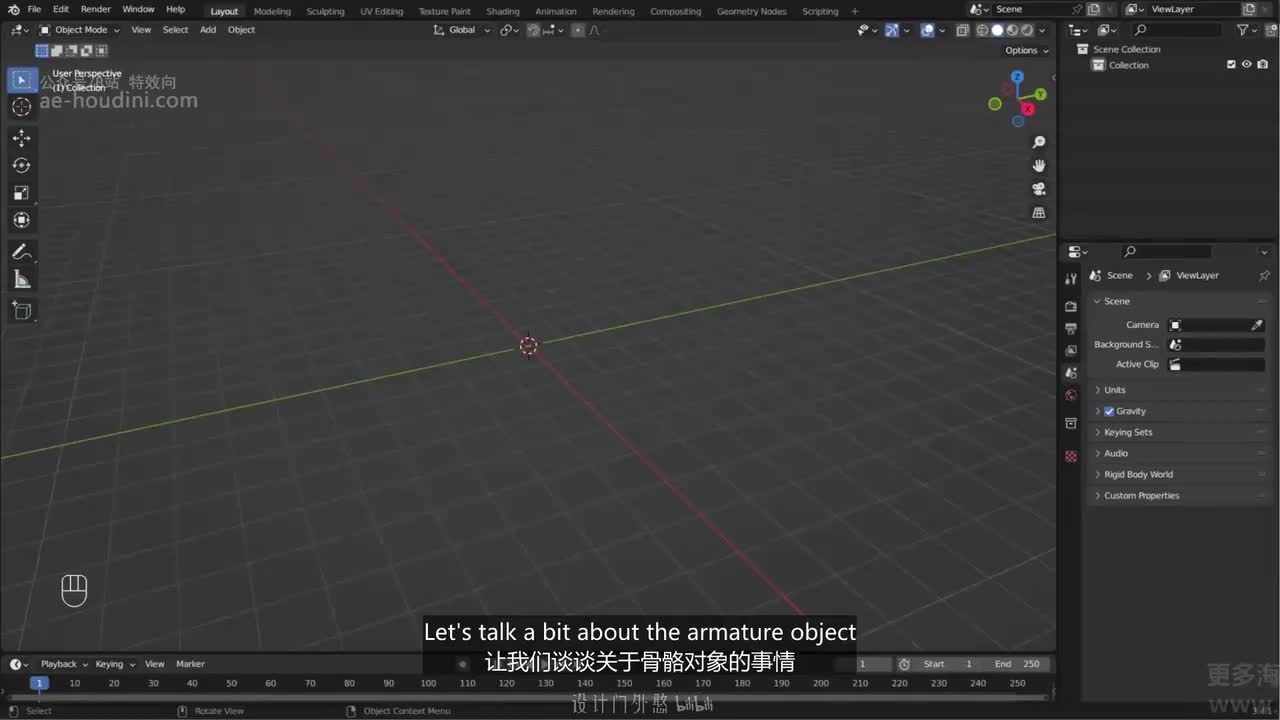Select the Select Box tool

click(21, 80)
